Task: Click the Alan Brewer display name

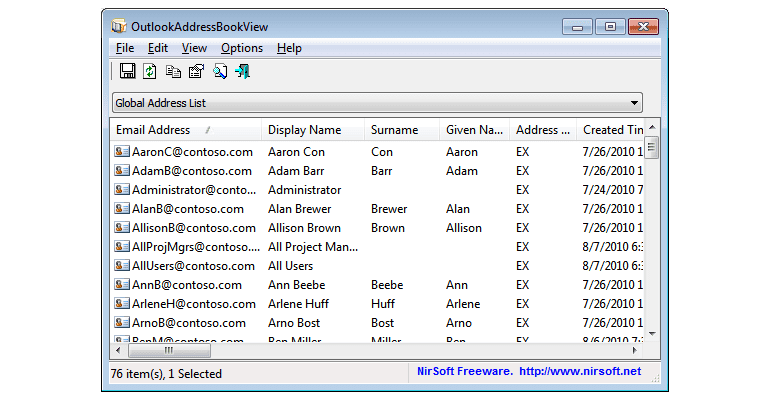Action: click(300, 209)
